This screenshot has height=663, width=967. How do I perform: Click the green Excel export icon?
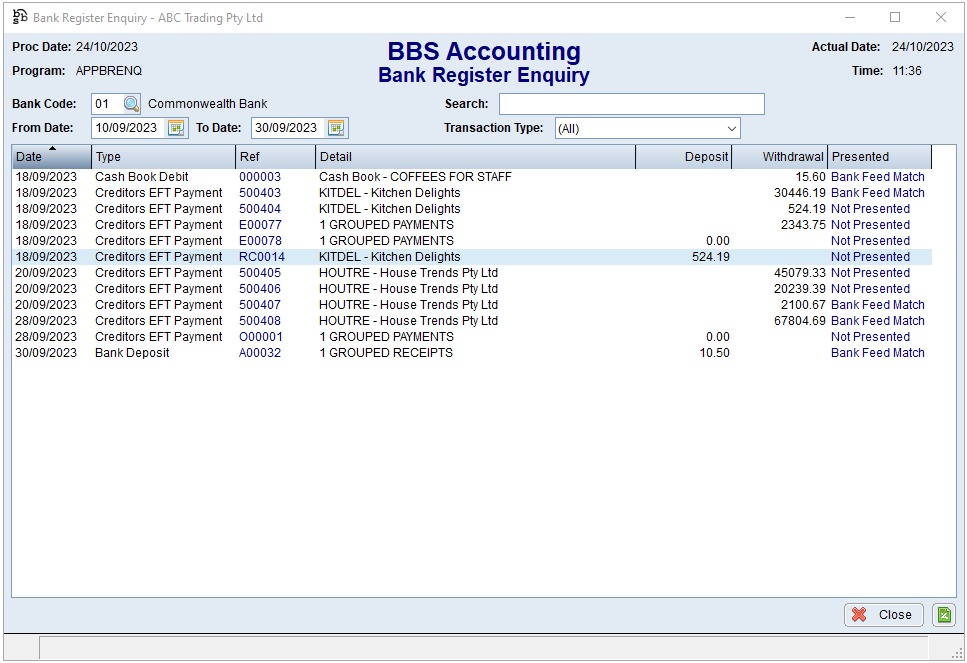point(943,615)
